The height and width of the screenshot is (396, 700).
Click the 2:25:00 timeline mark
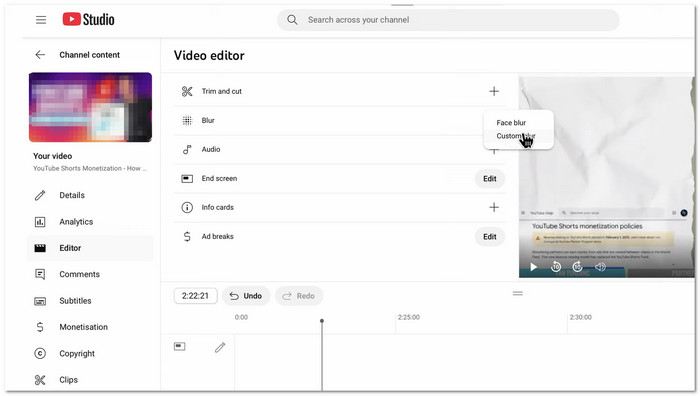[x=409, y=317]
